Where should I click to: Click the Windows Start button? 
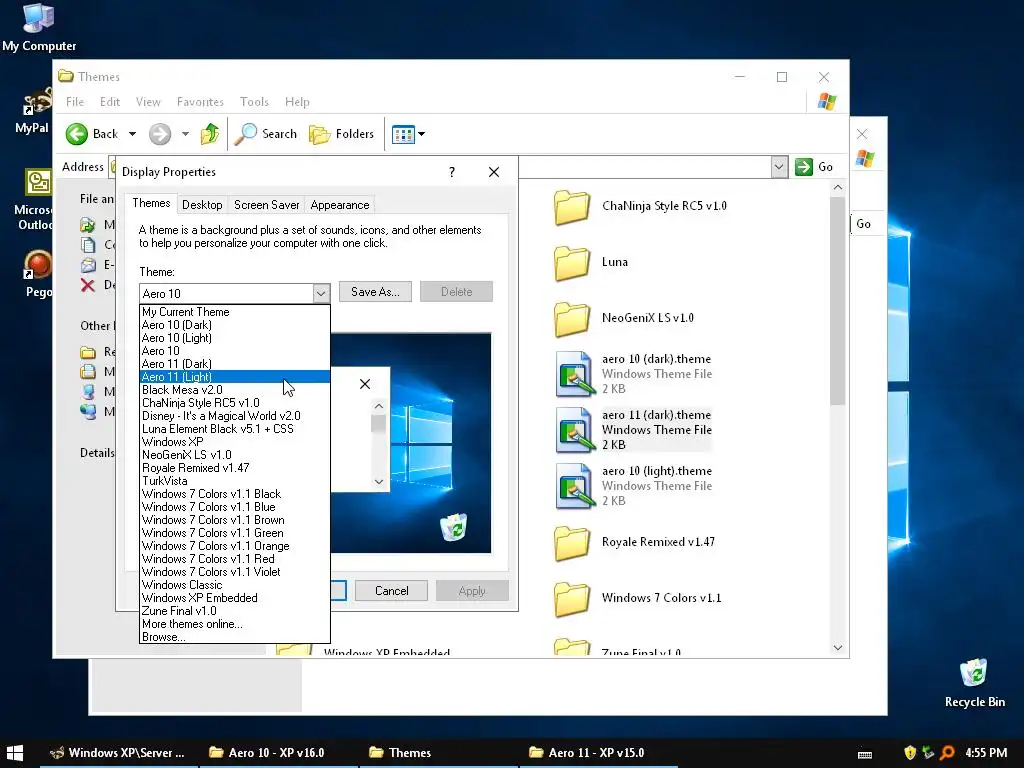pyautogui.click(x=14, y=753)
